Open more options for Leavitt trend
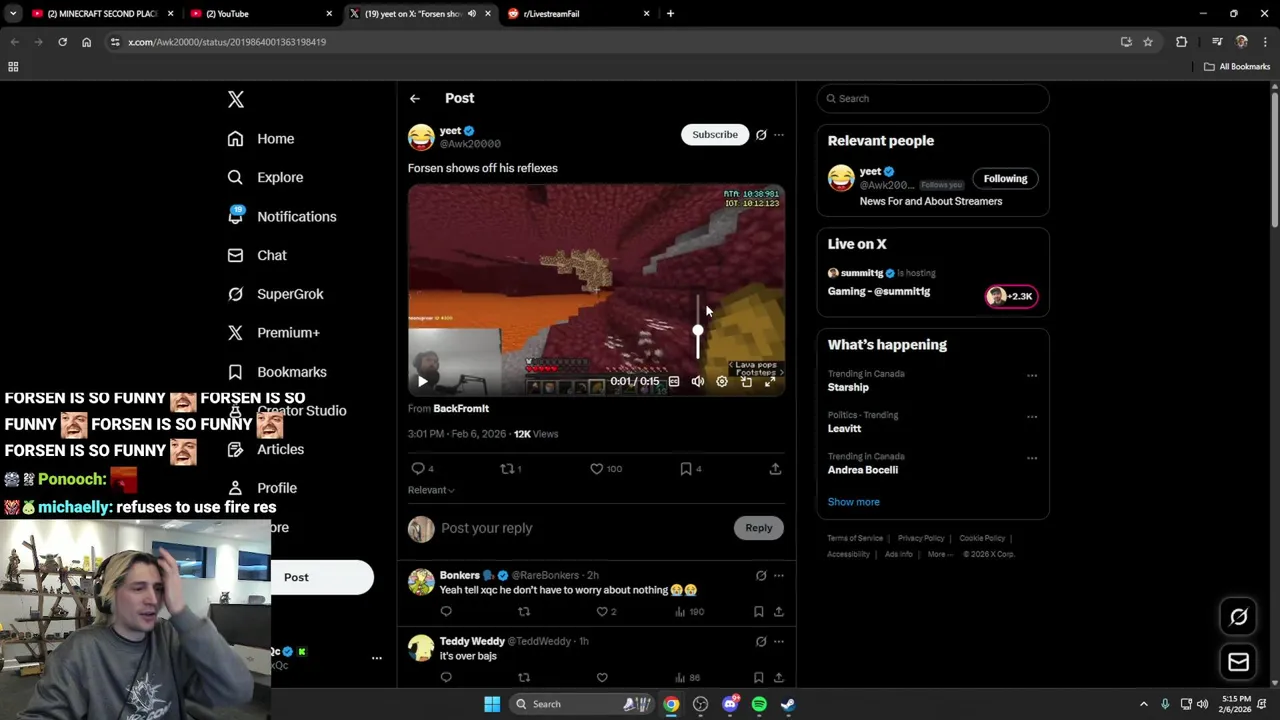Image resolution: width=1280 pixels, height=720 pixels. tap(1032, 417)
